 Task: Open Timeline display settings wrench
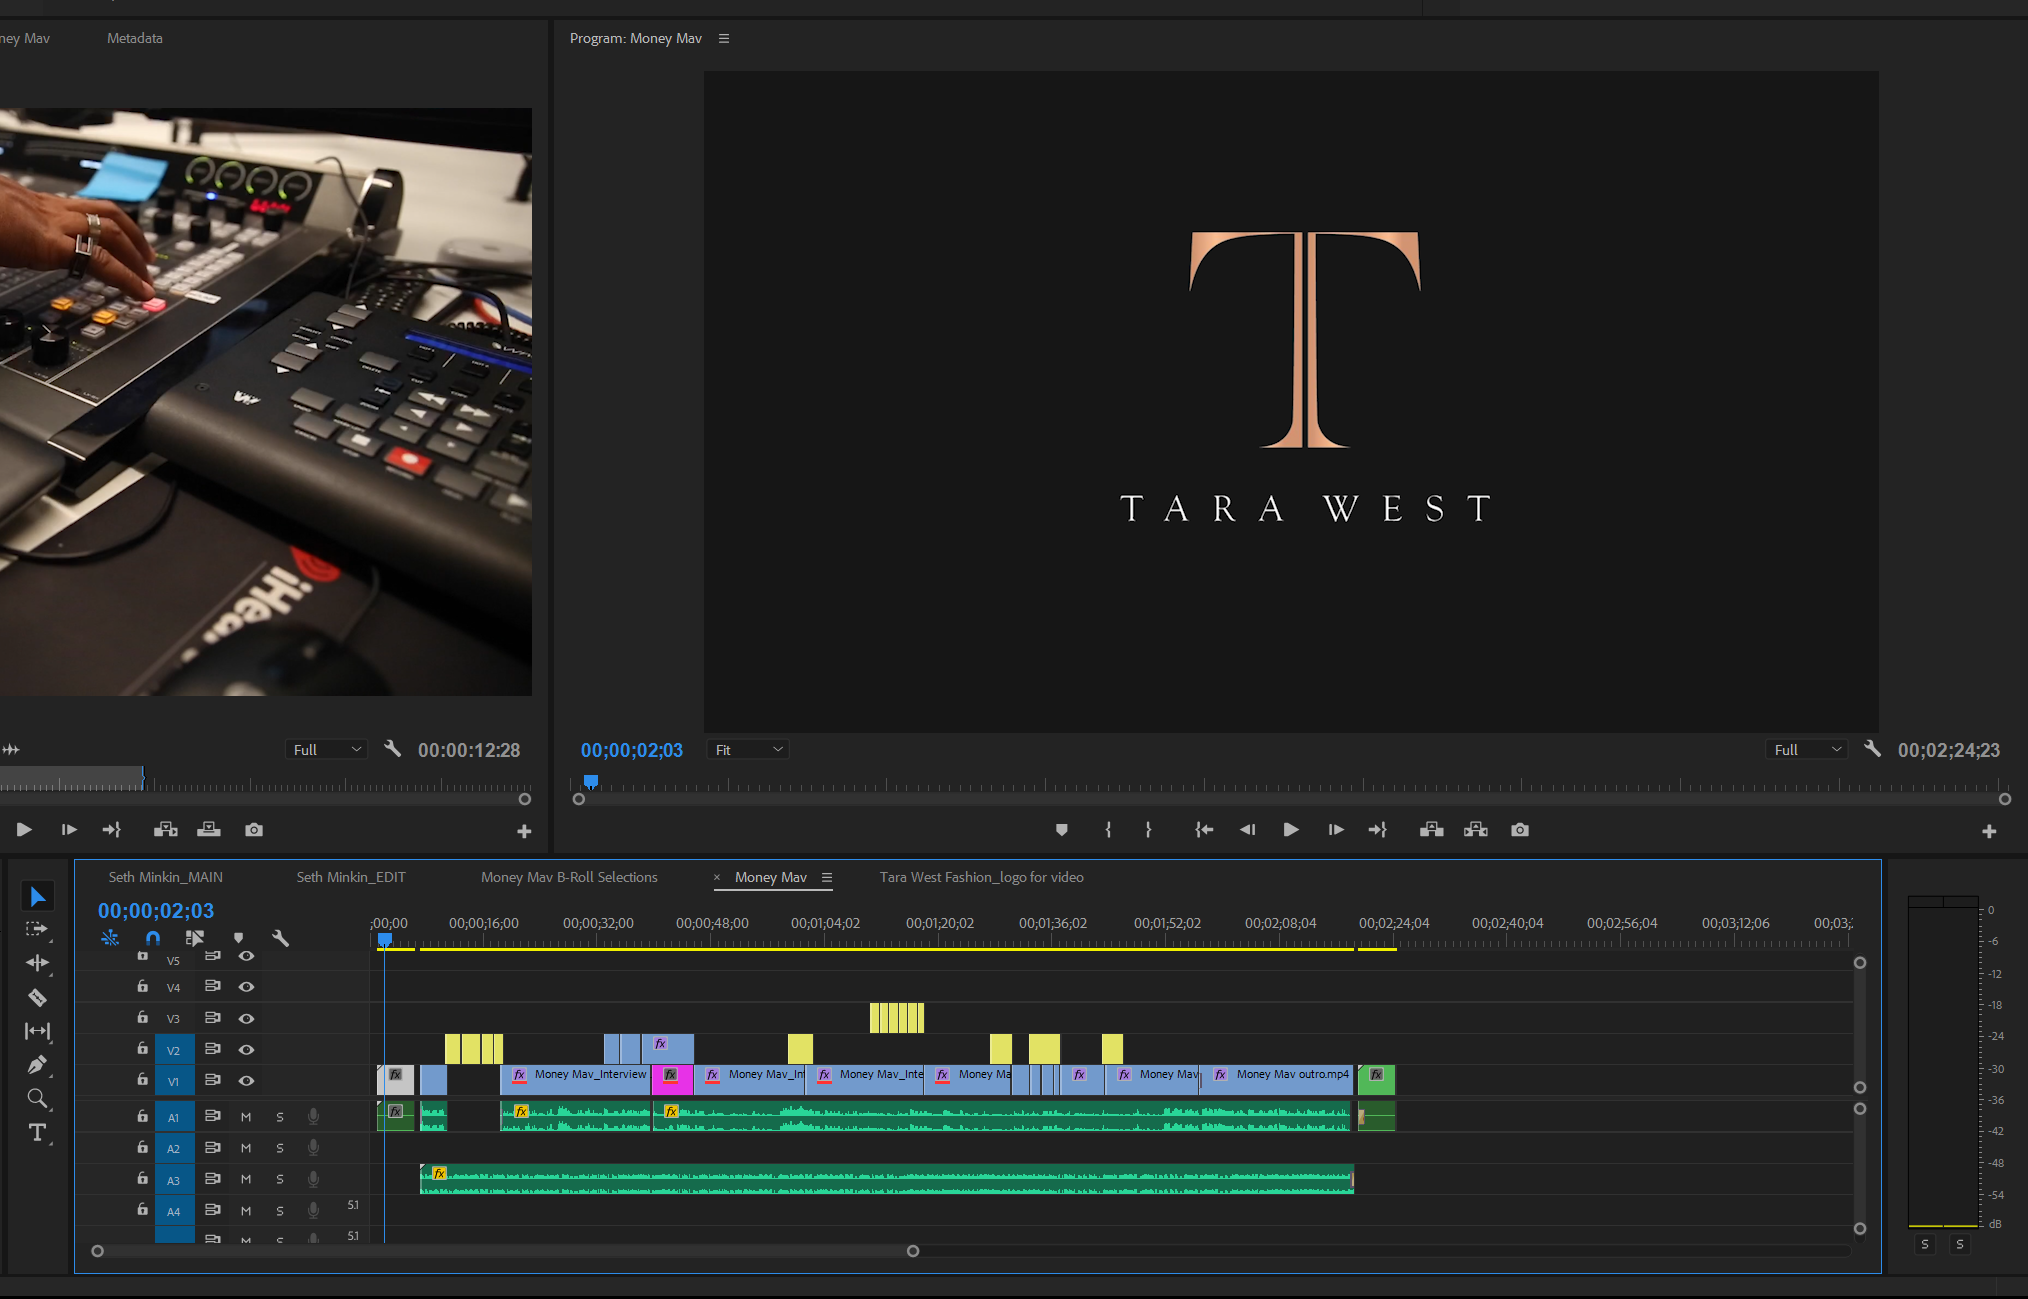click(280, 938)
